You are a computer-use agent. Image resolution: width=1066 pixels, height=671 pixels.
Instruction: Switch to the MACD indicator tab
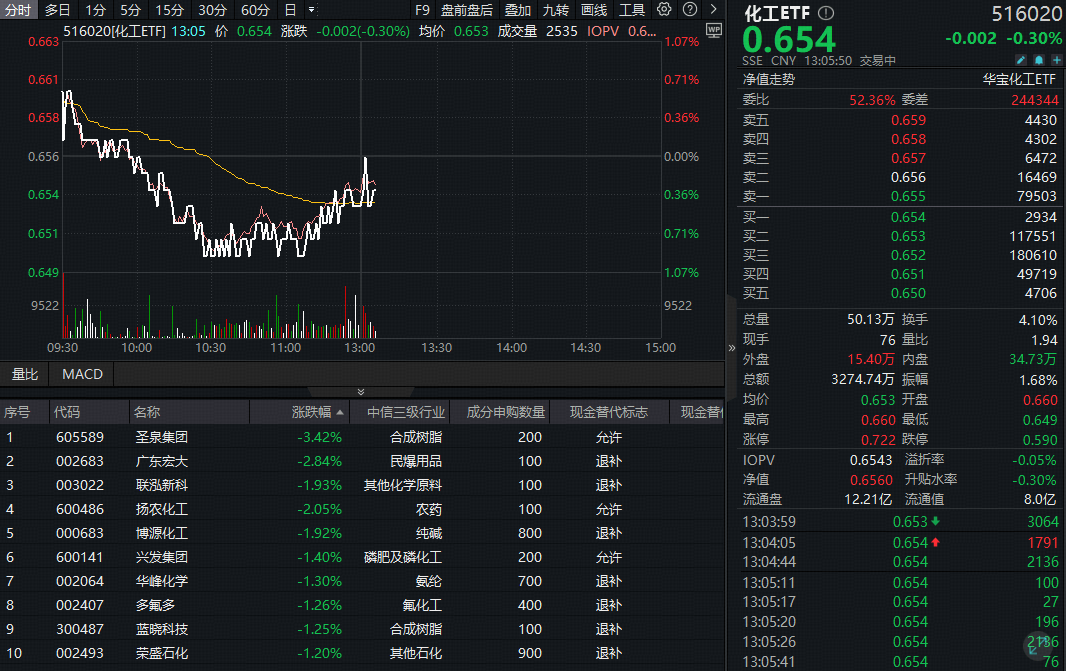80,374
